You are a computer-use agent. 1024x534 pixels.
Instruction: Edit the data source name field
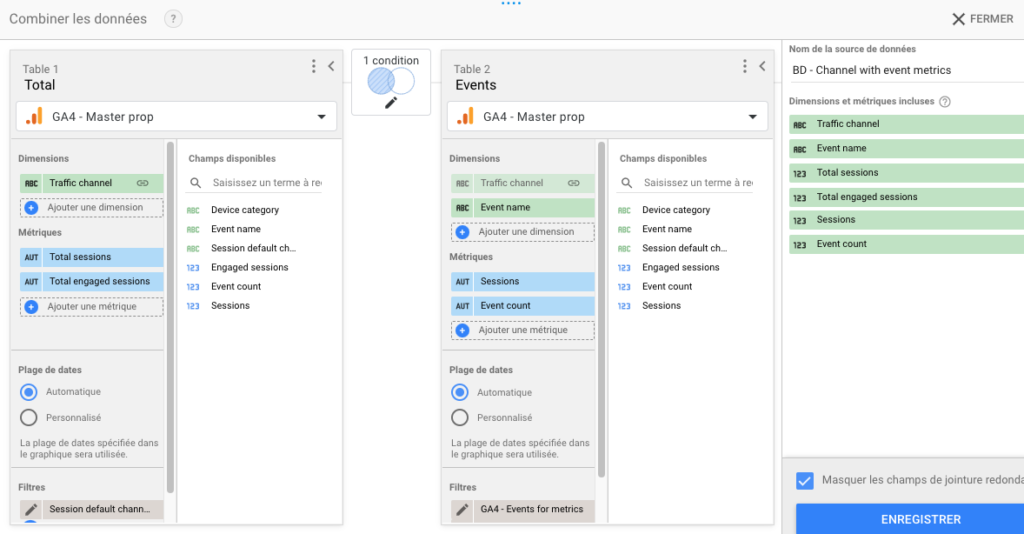point(906,71)
